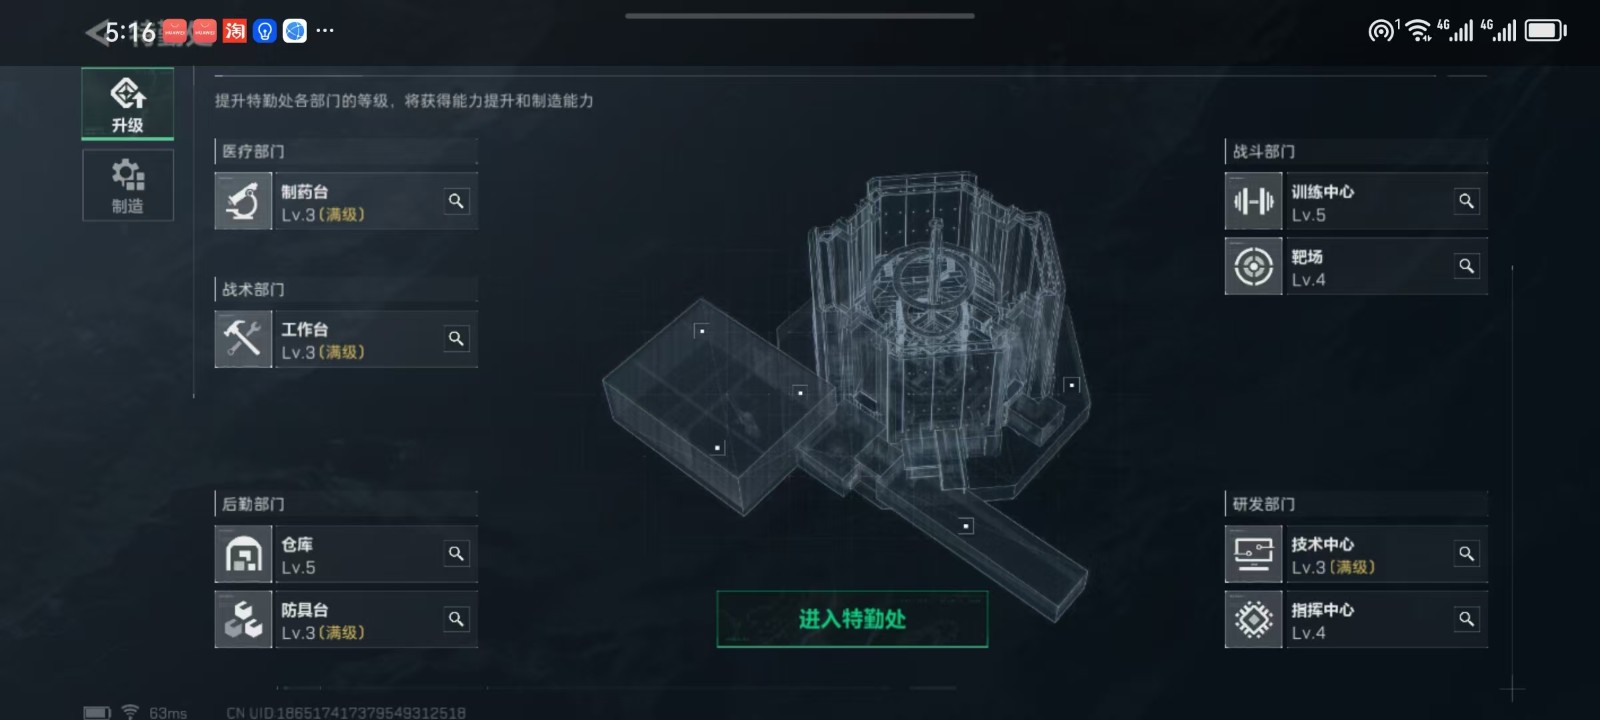
Task: Switch to the 升级 tab
Action: pos(128,104)
